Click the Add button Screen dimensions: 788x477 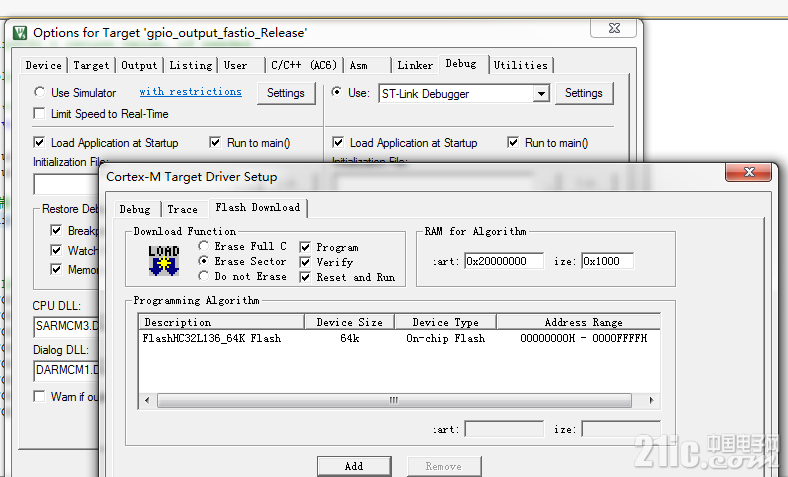tap(354, 466)
